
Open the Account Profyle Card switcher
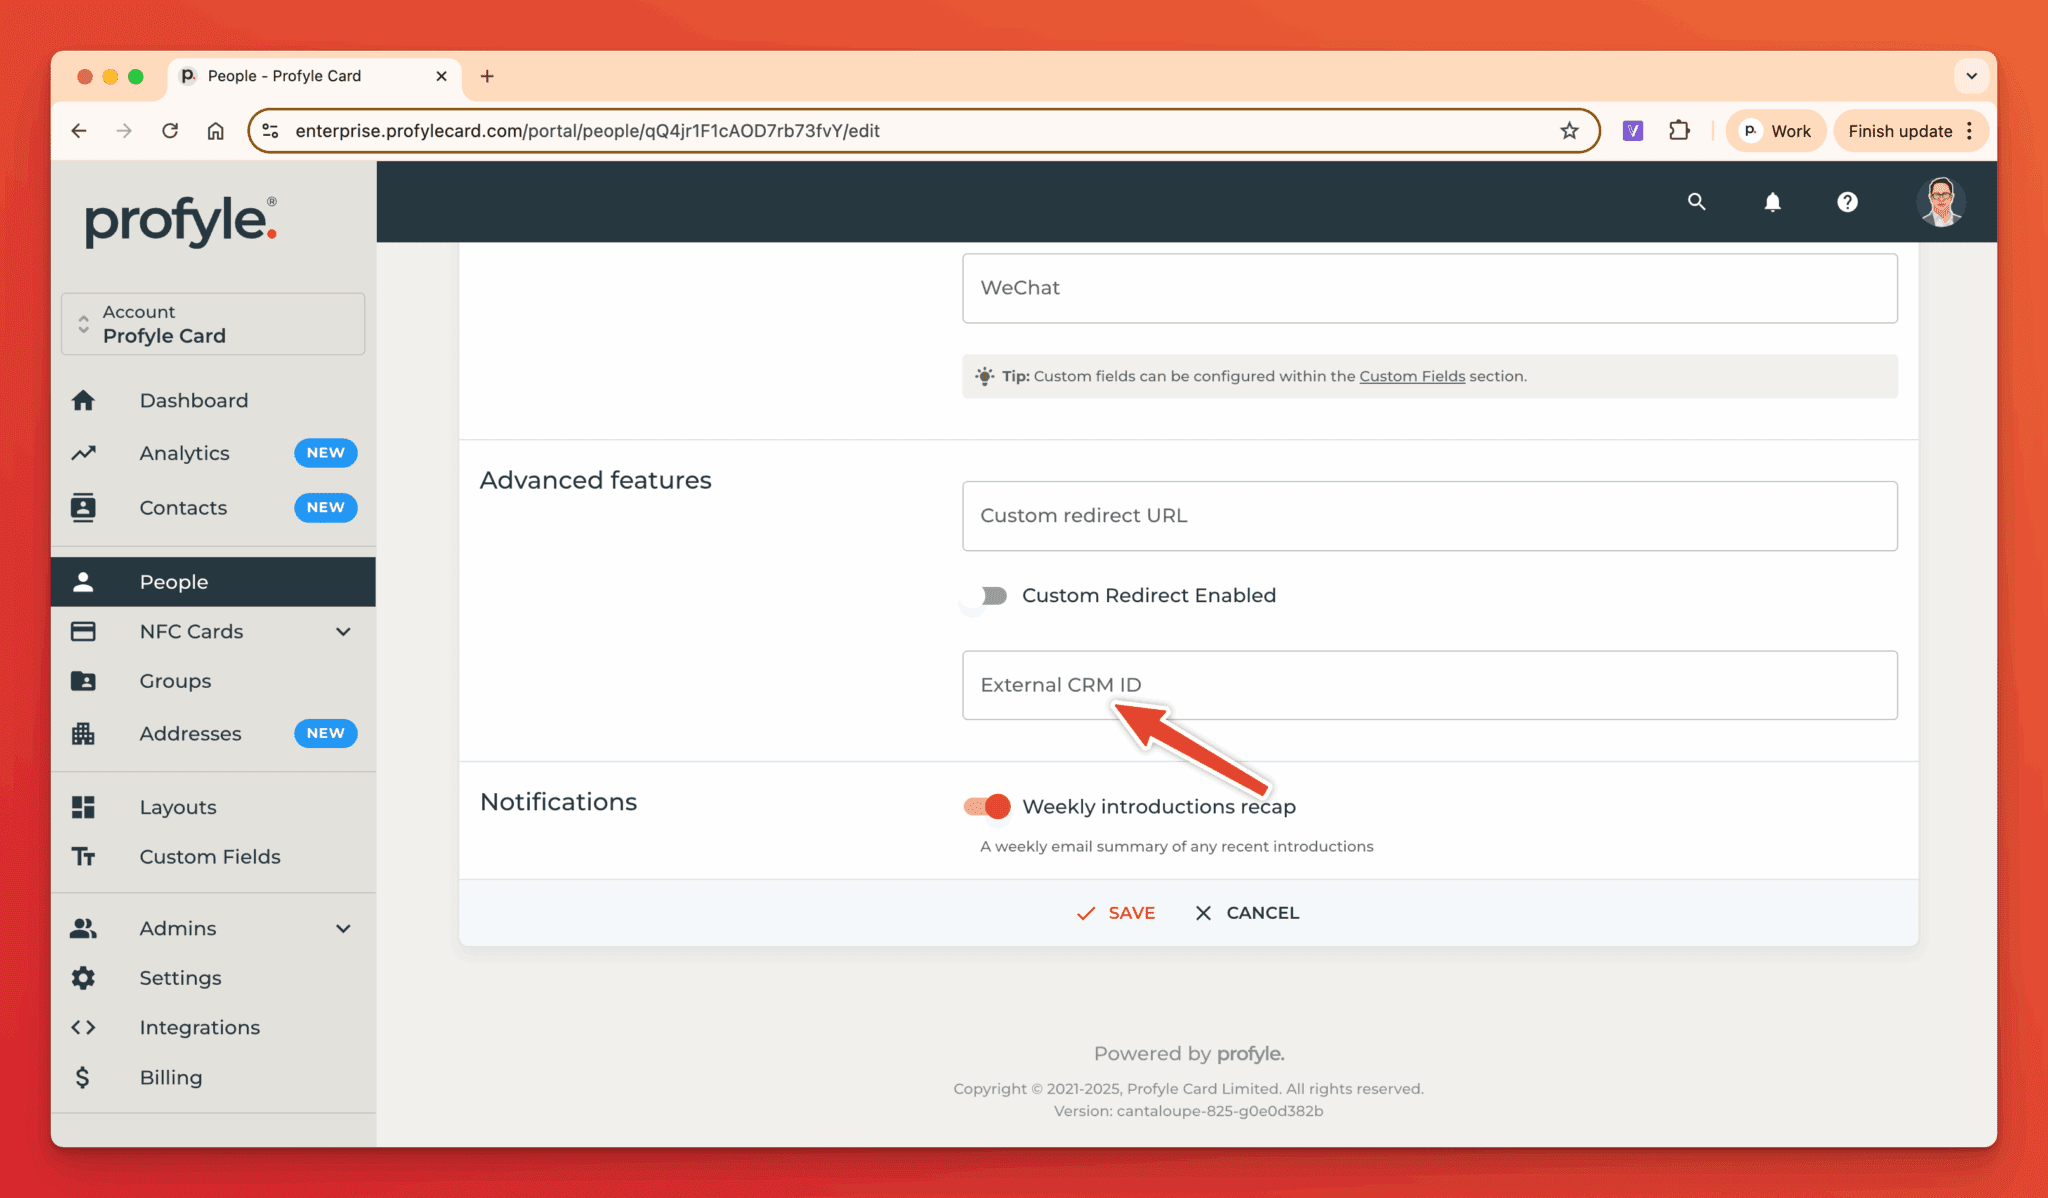click(213, 324)
